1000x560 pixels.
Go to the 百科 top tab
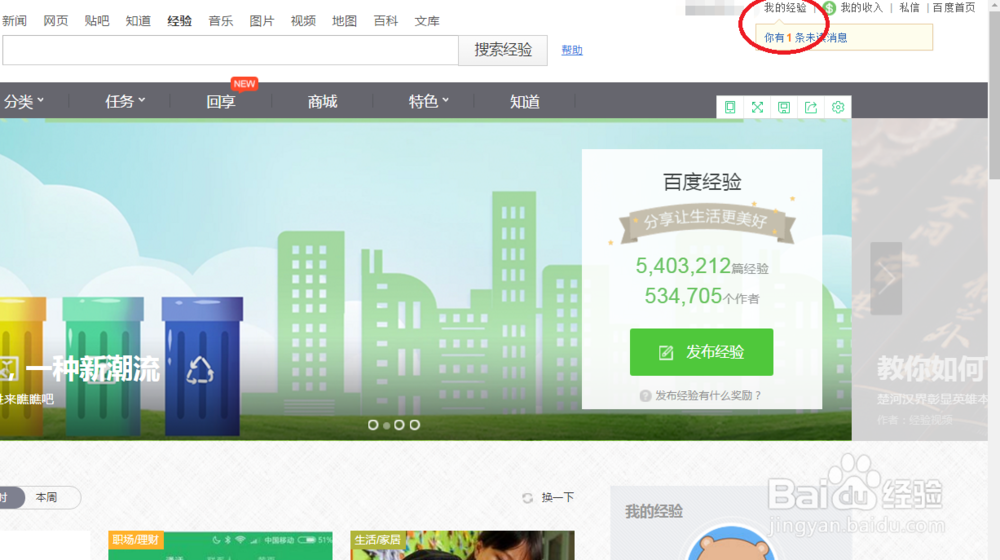pyautogui.click(x=385, y=21)
